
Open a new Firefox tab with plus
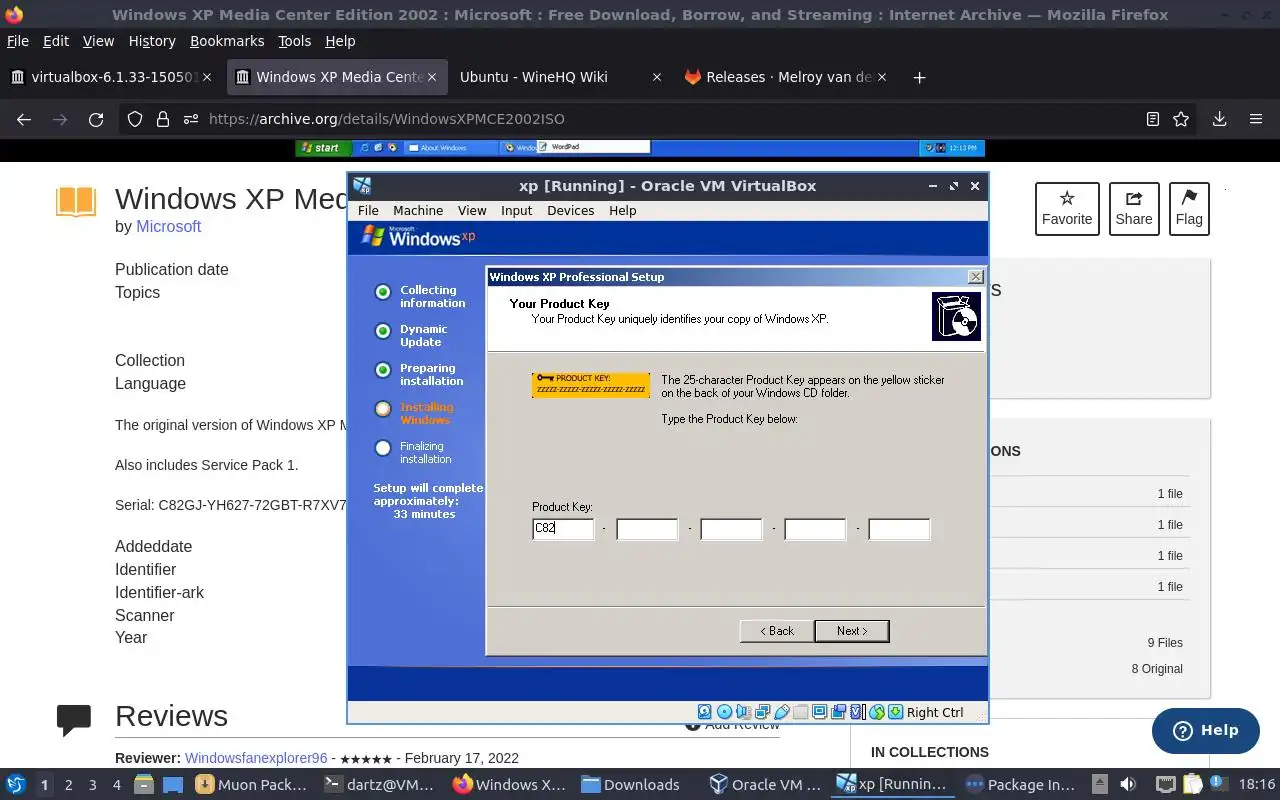[x=919, y=77]
